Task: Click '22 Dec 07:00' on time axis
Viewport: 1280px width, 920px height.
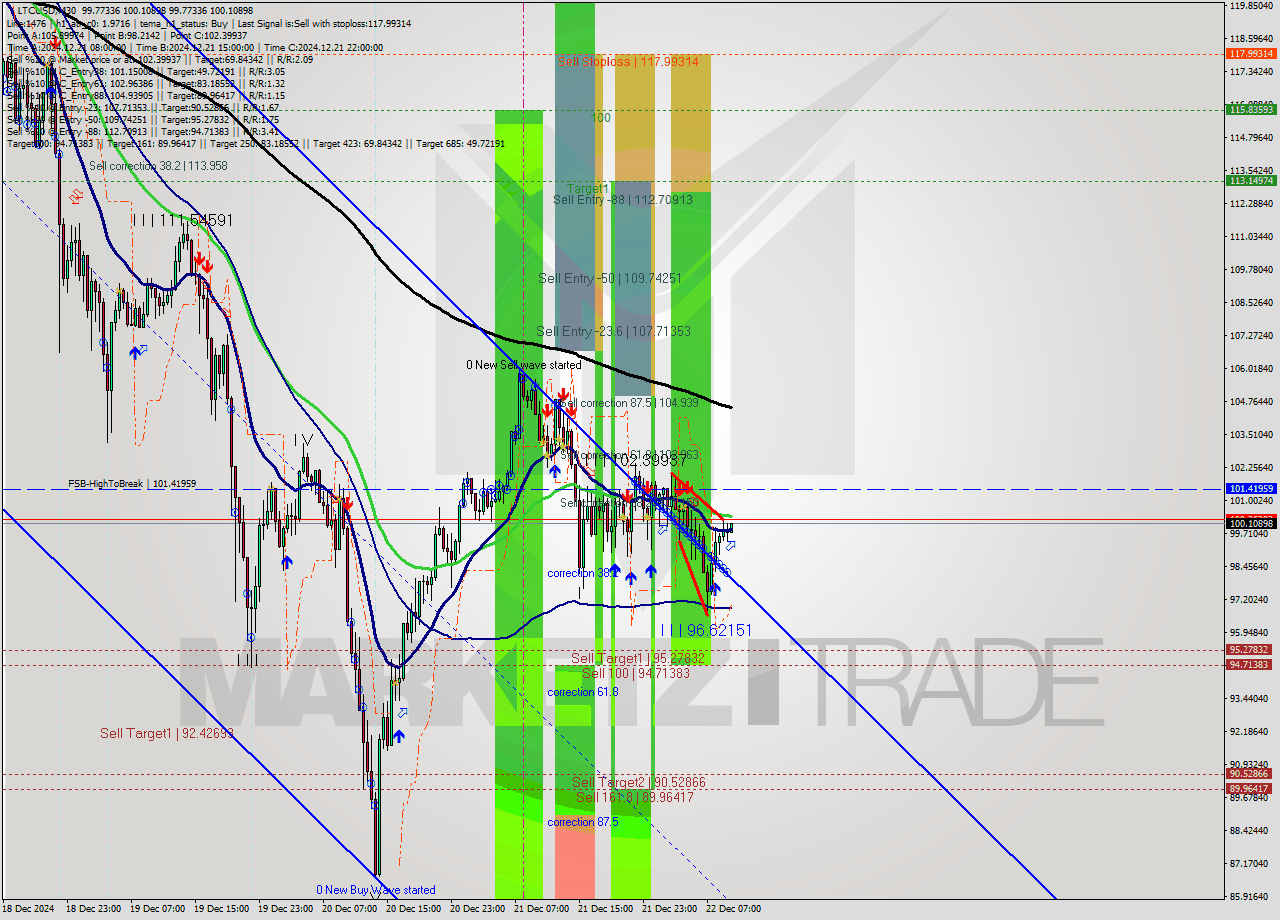Action: pos(733,910)
